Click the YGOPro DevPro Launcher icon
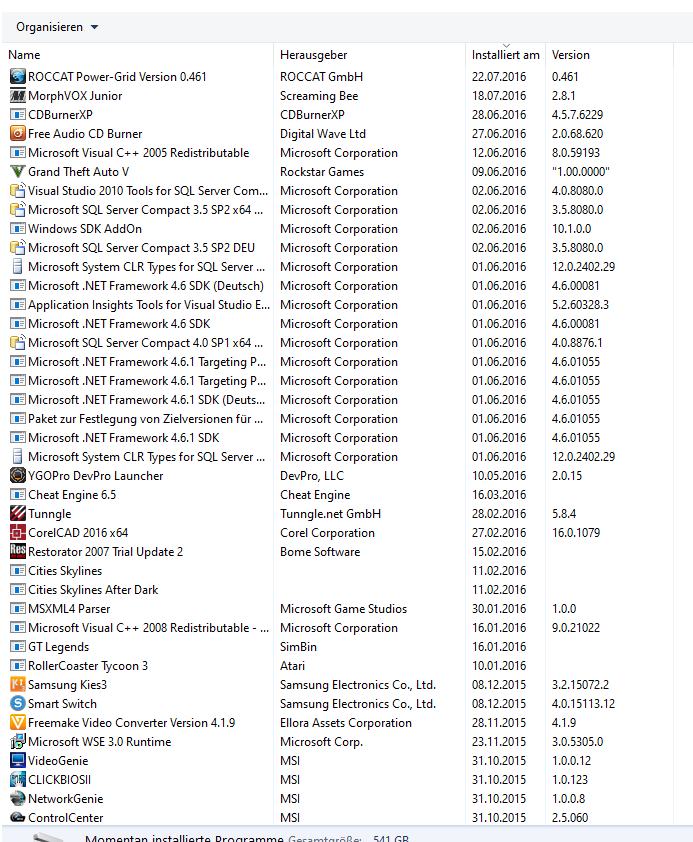 click(18, 475)
